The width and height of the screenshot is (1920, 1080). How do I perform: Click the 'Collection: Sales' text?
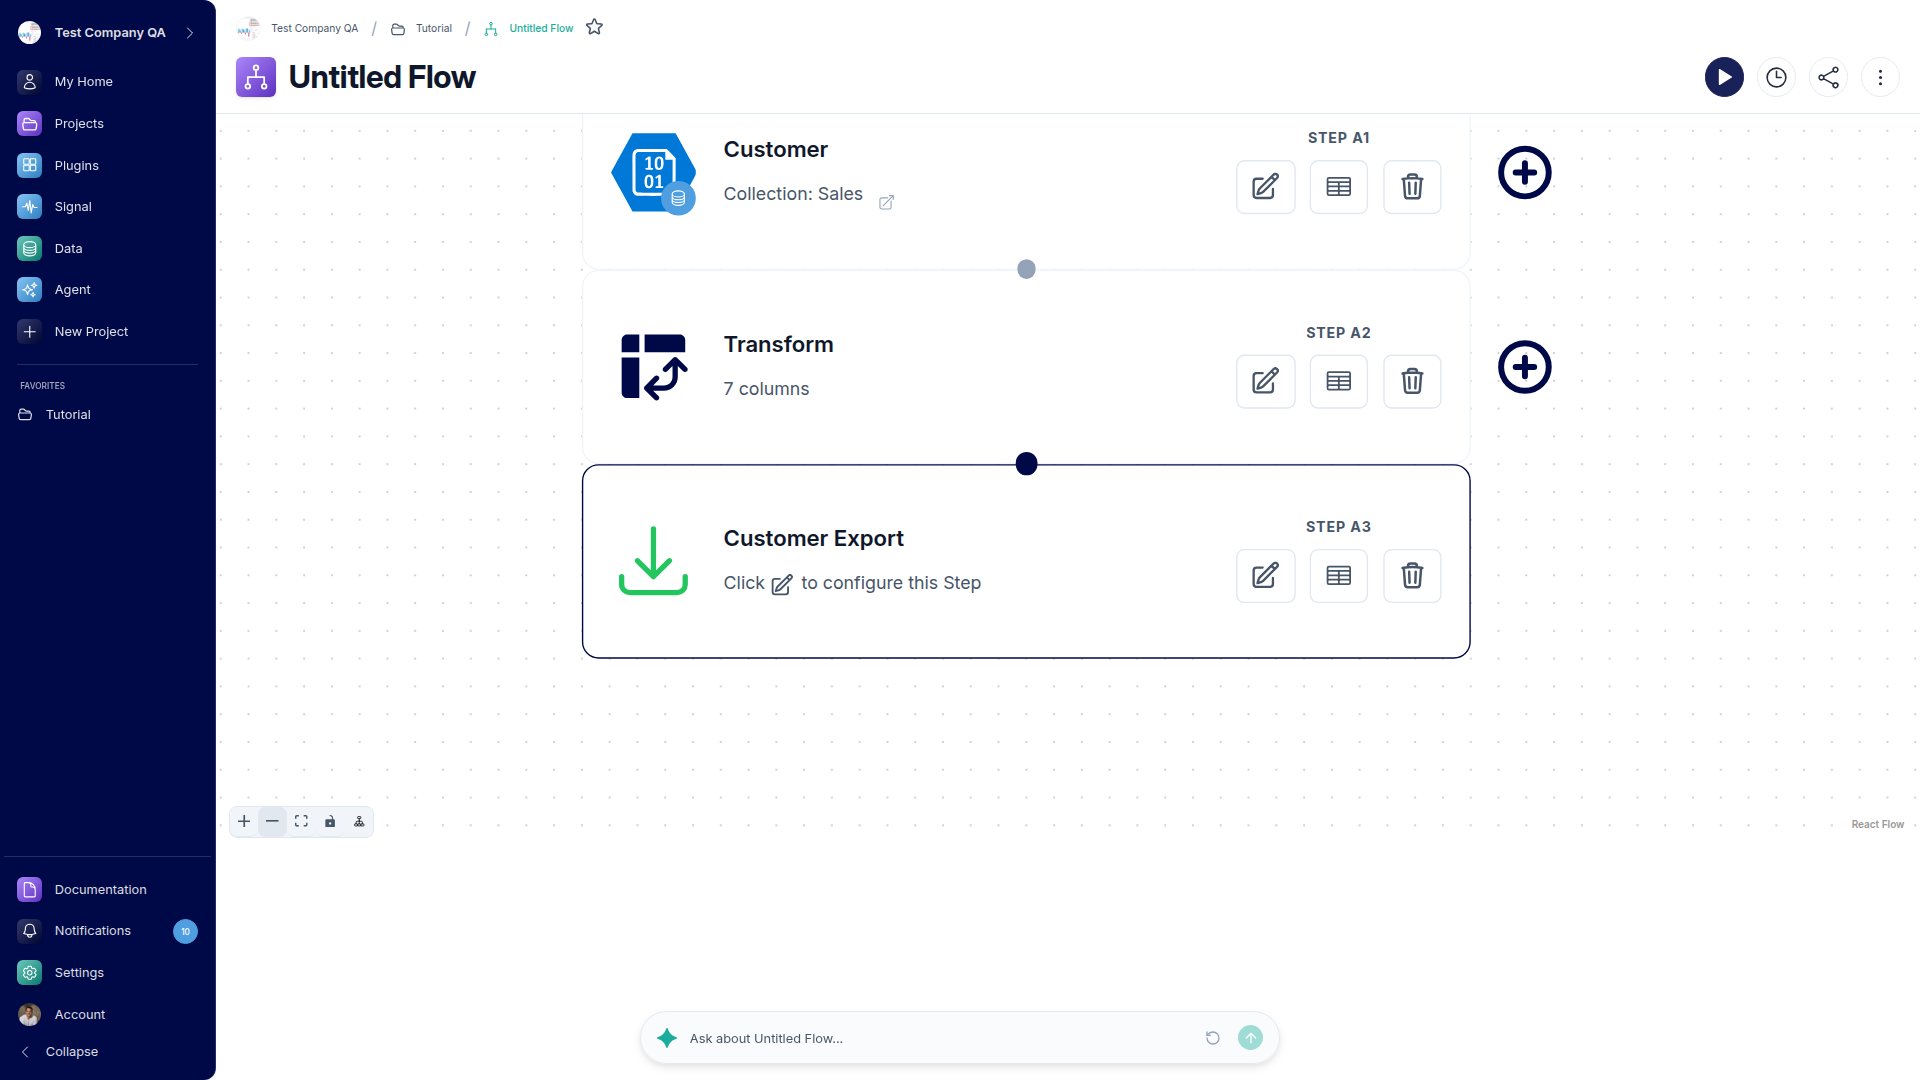click(793, 194)
